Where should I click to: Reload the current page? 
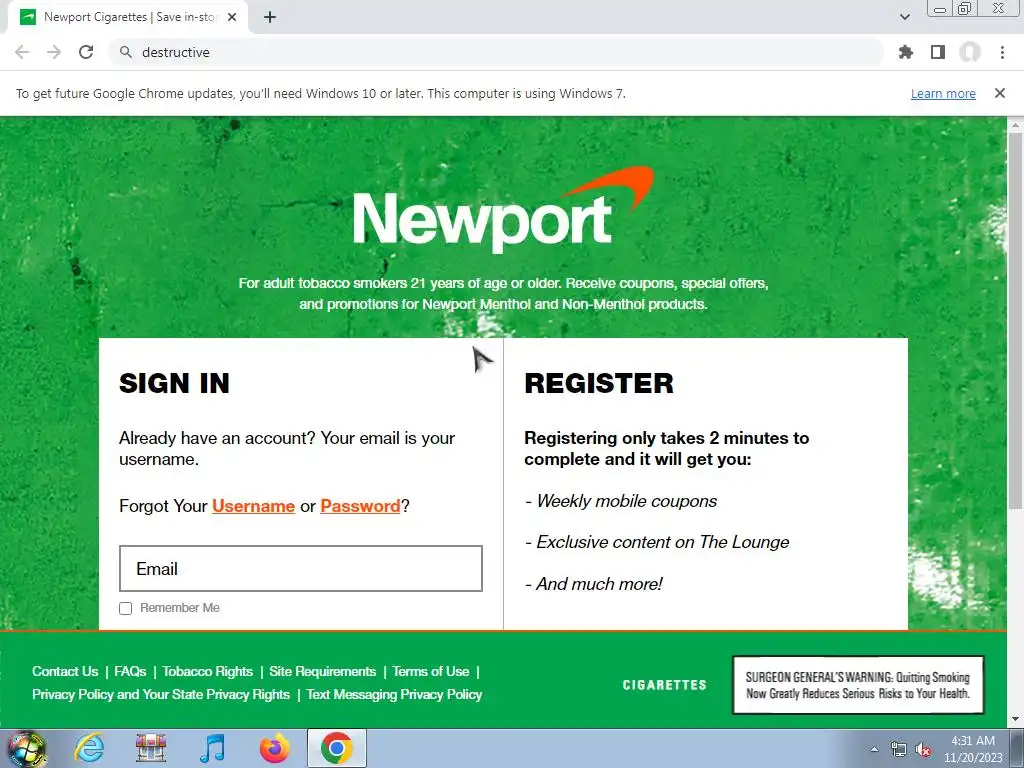click(x=86, y=52)
